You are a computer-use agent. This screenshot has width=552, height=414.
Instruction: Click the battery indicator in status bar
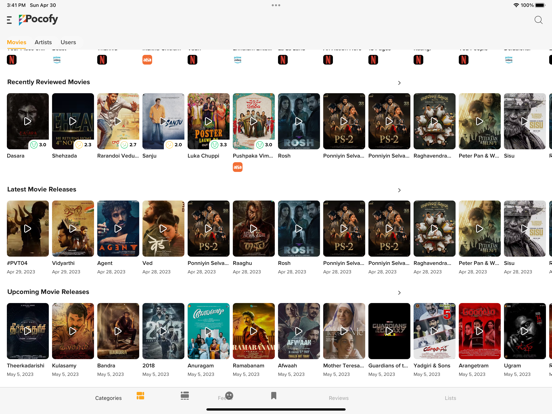pyautogui.click(x=540, y=5)
